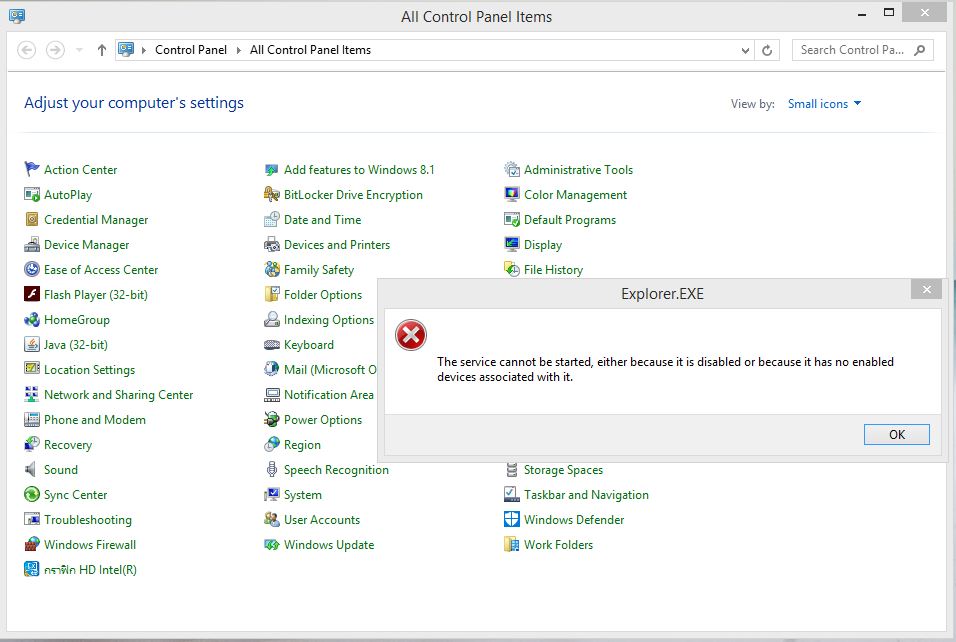956x642 pixels.
Task: Open the Taskbar and Navigation link
Action: pyautogui.click(x=586, y=494)
